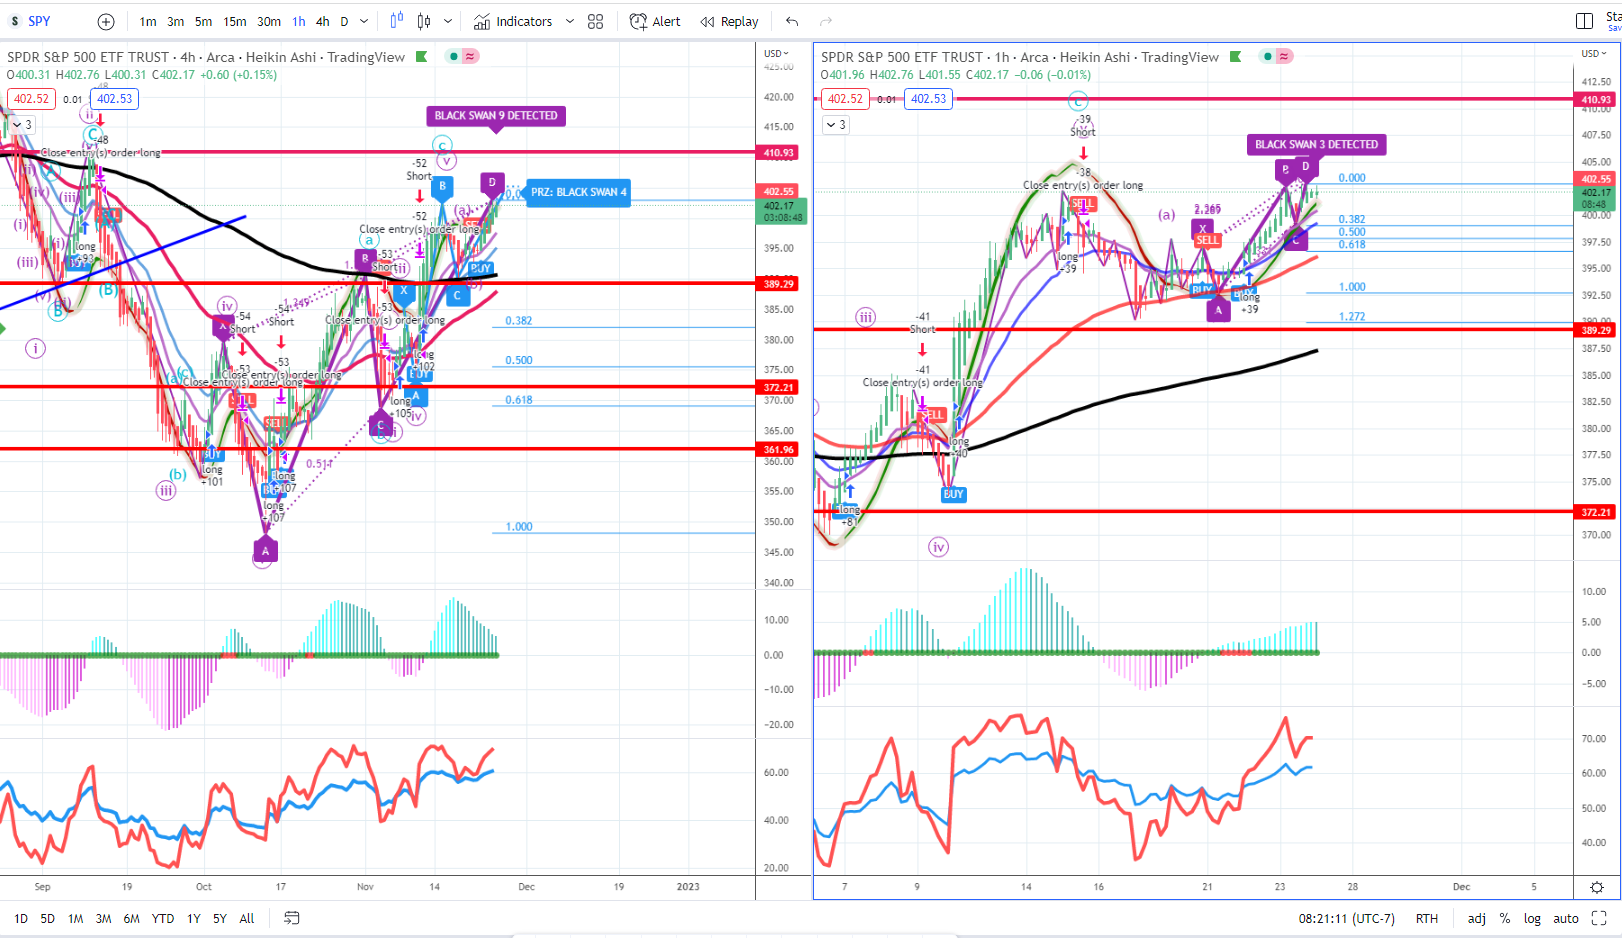Open the go to date calendar icon
Viewport: 1622px width, 938px height.
(x=291, y=918)
